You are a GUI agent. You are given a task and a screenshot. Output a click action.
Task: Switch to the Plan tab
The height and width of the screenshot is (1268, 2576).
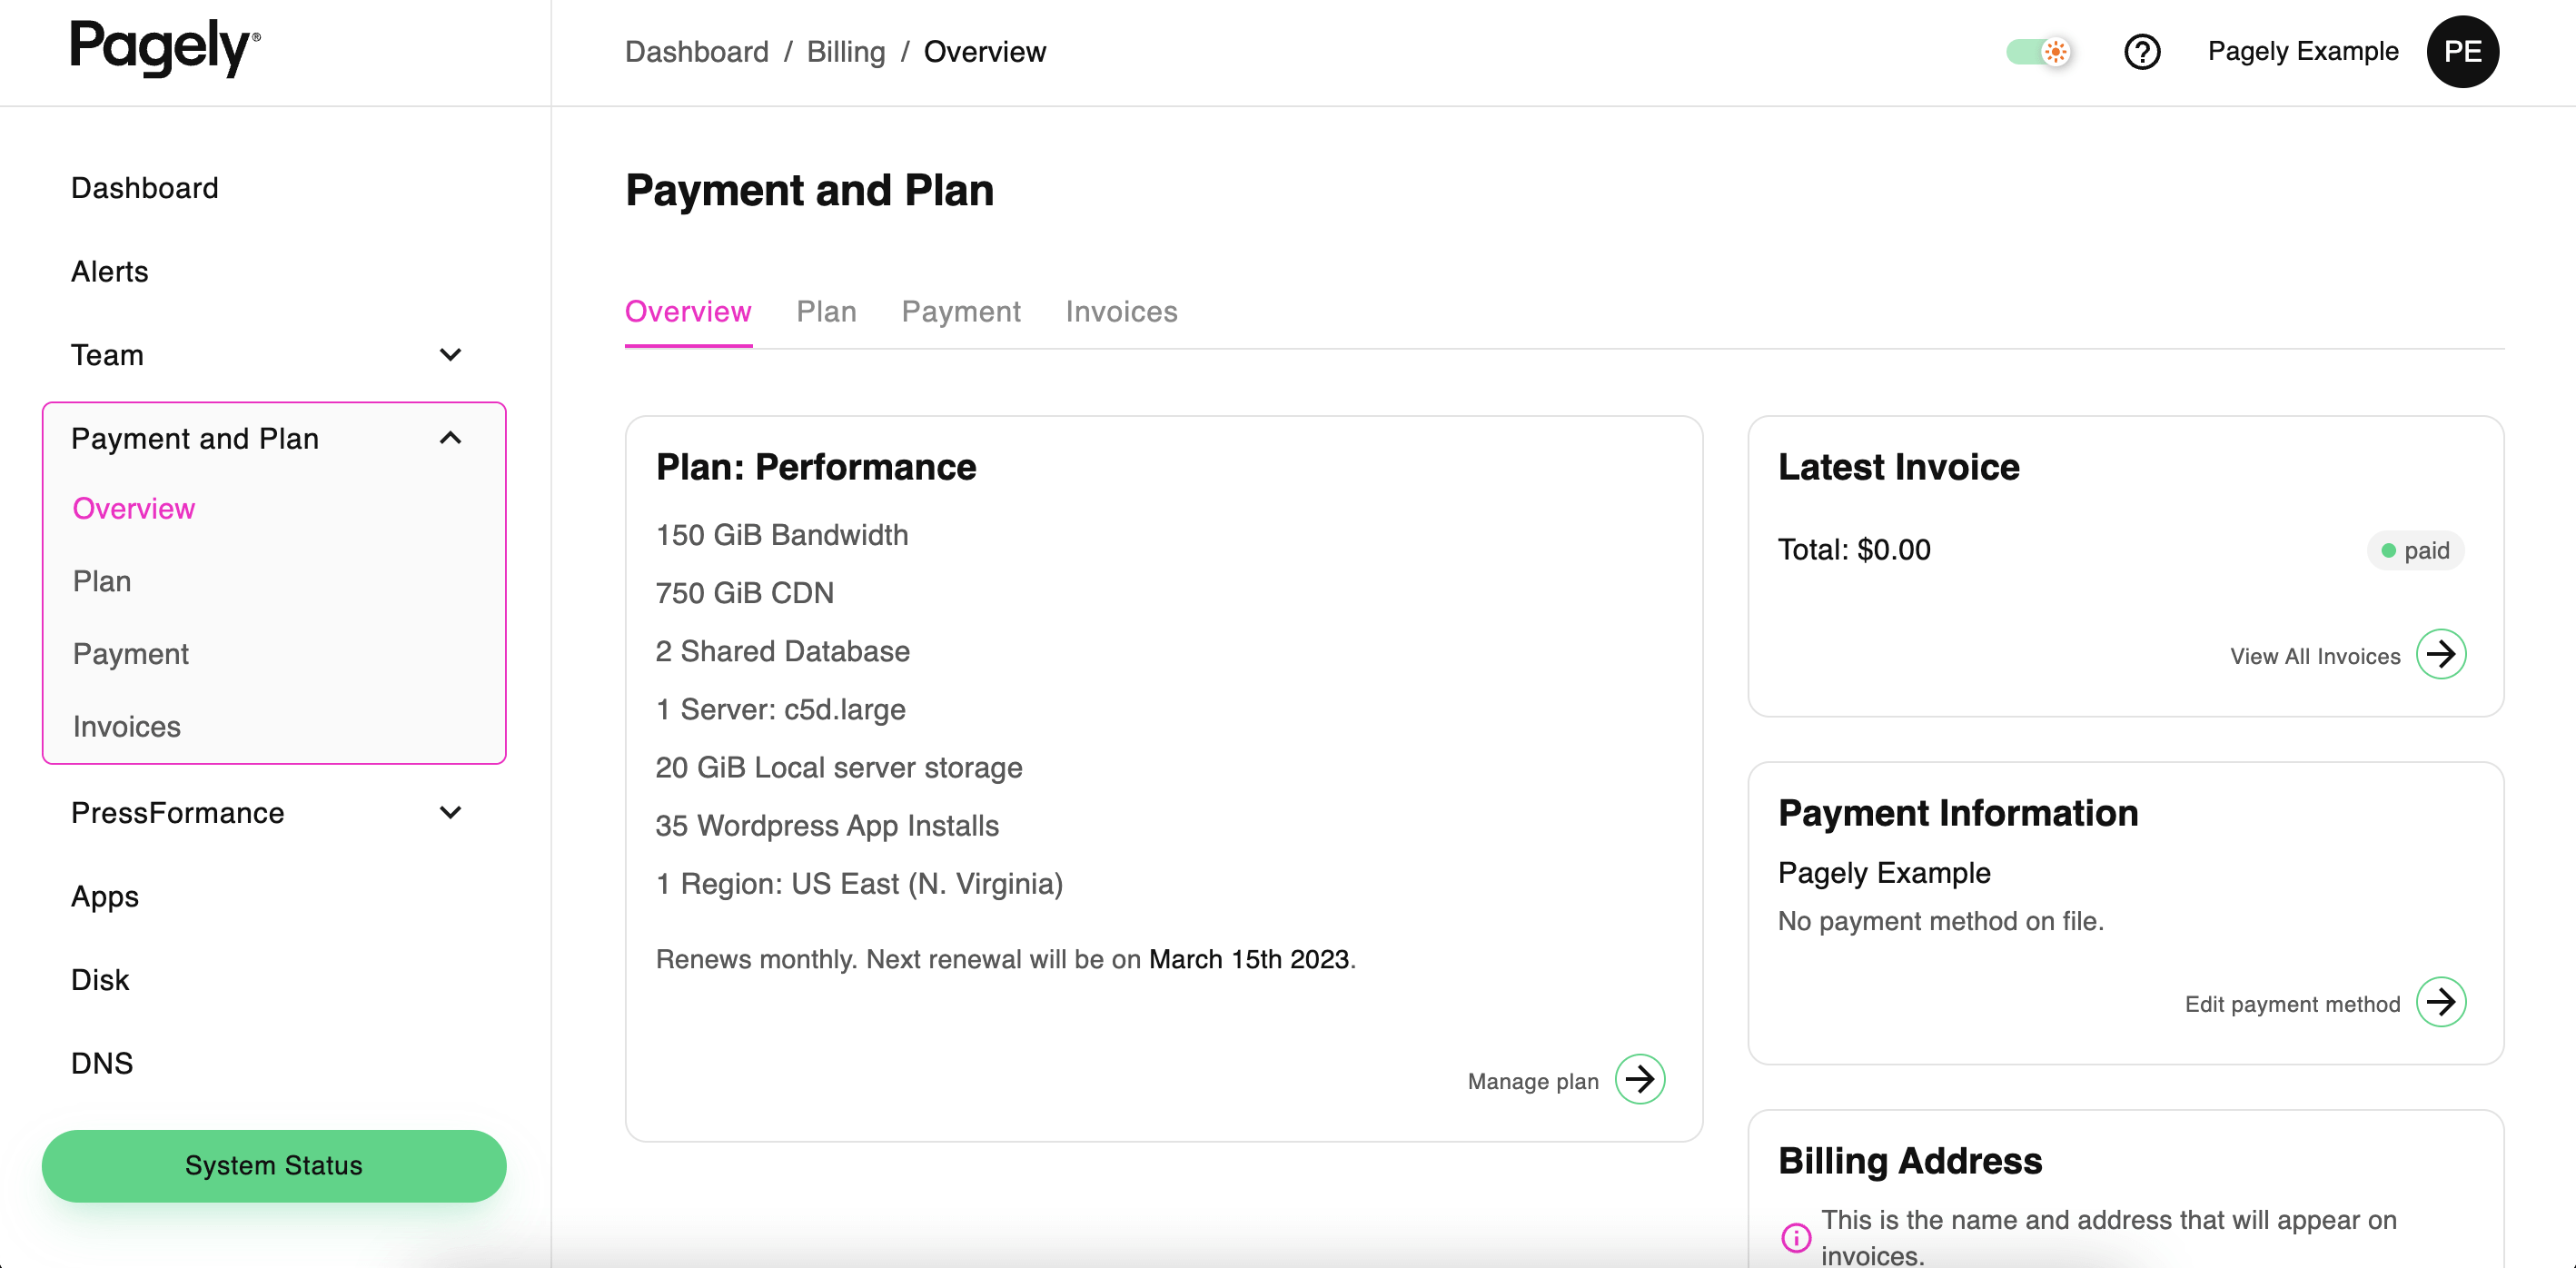(x=826, y=311)
